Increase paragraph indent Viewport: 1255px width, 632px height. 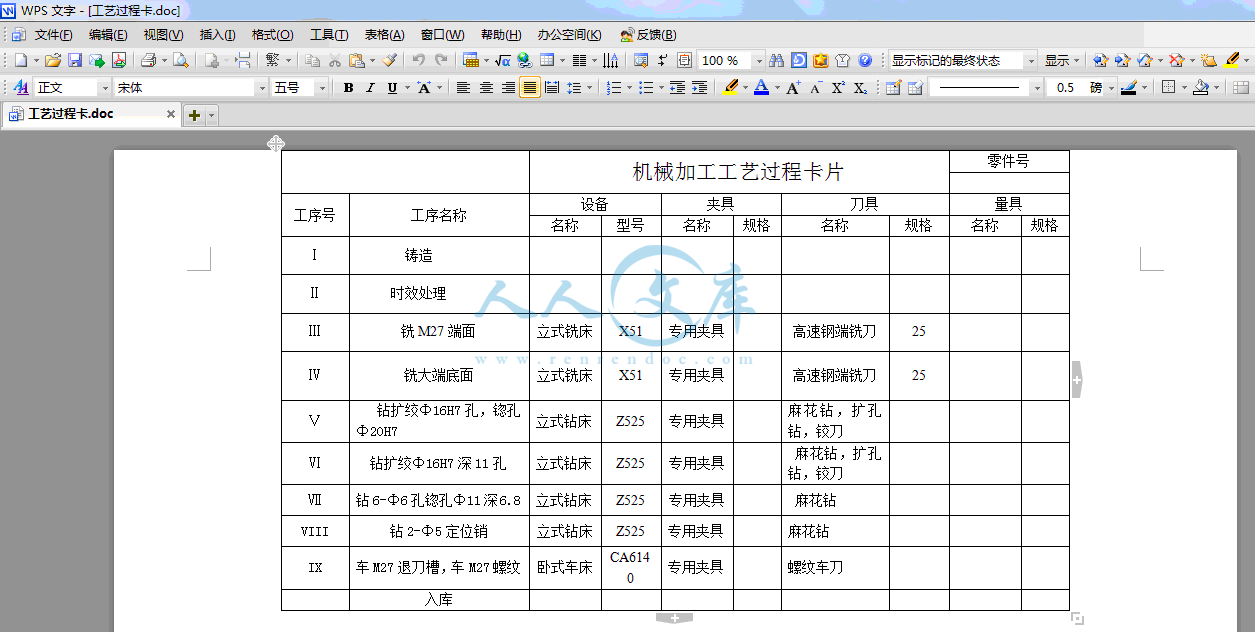click(x=699, y=88)
